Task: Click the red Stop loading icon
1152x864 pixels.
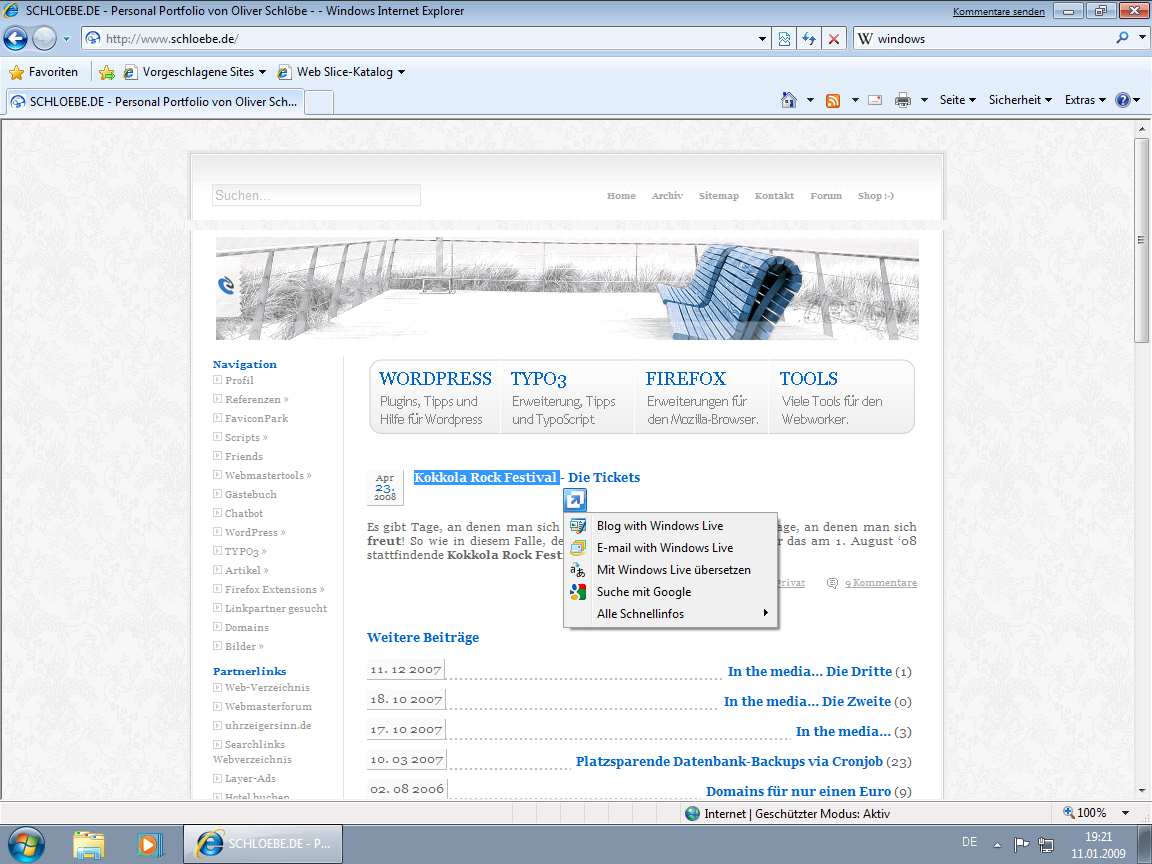Action: pyautogui.click(x=834, y=39)
